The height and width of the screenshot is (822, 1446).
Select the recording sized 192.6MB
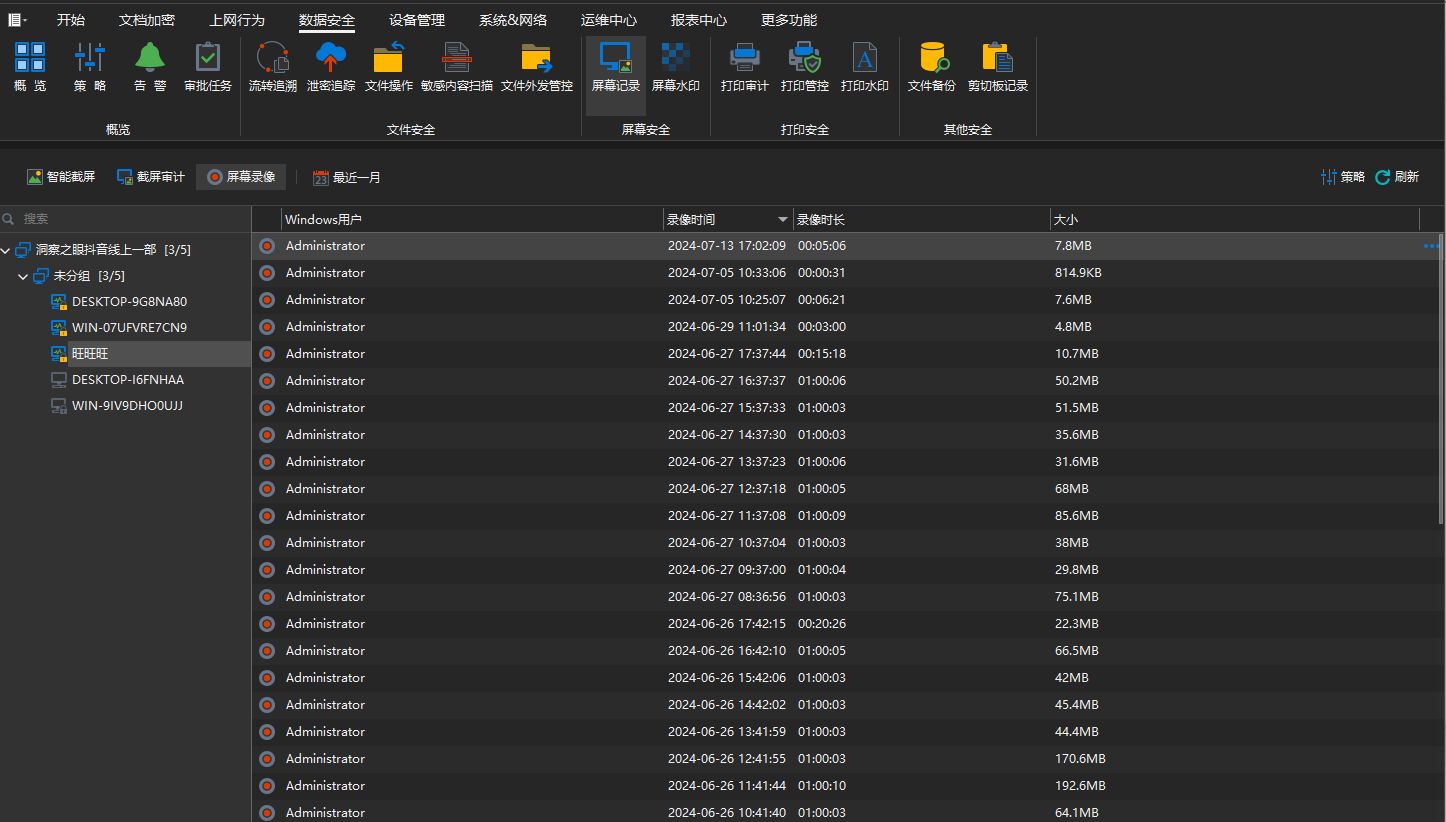[844, 786]
